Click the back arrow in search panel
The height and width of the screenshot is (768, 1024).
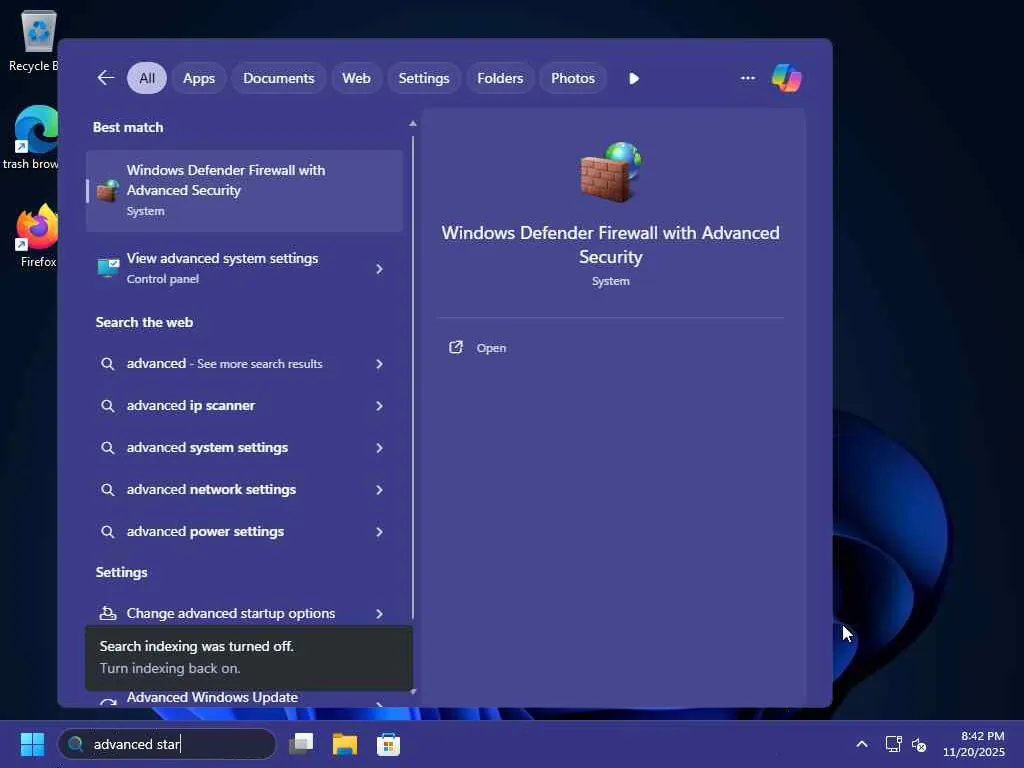[x=105, y=78]
